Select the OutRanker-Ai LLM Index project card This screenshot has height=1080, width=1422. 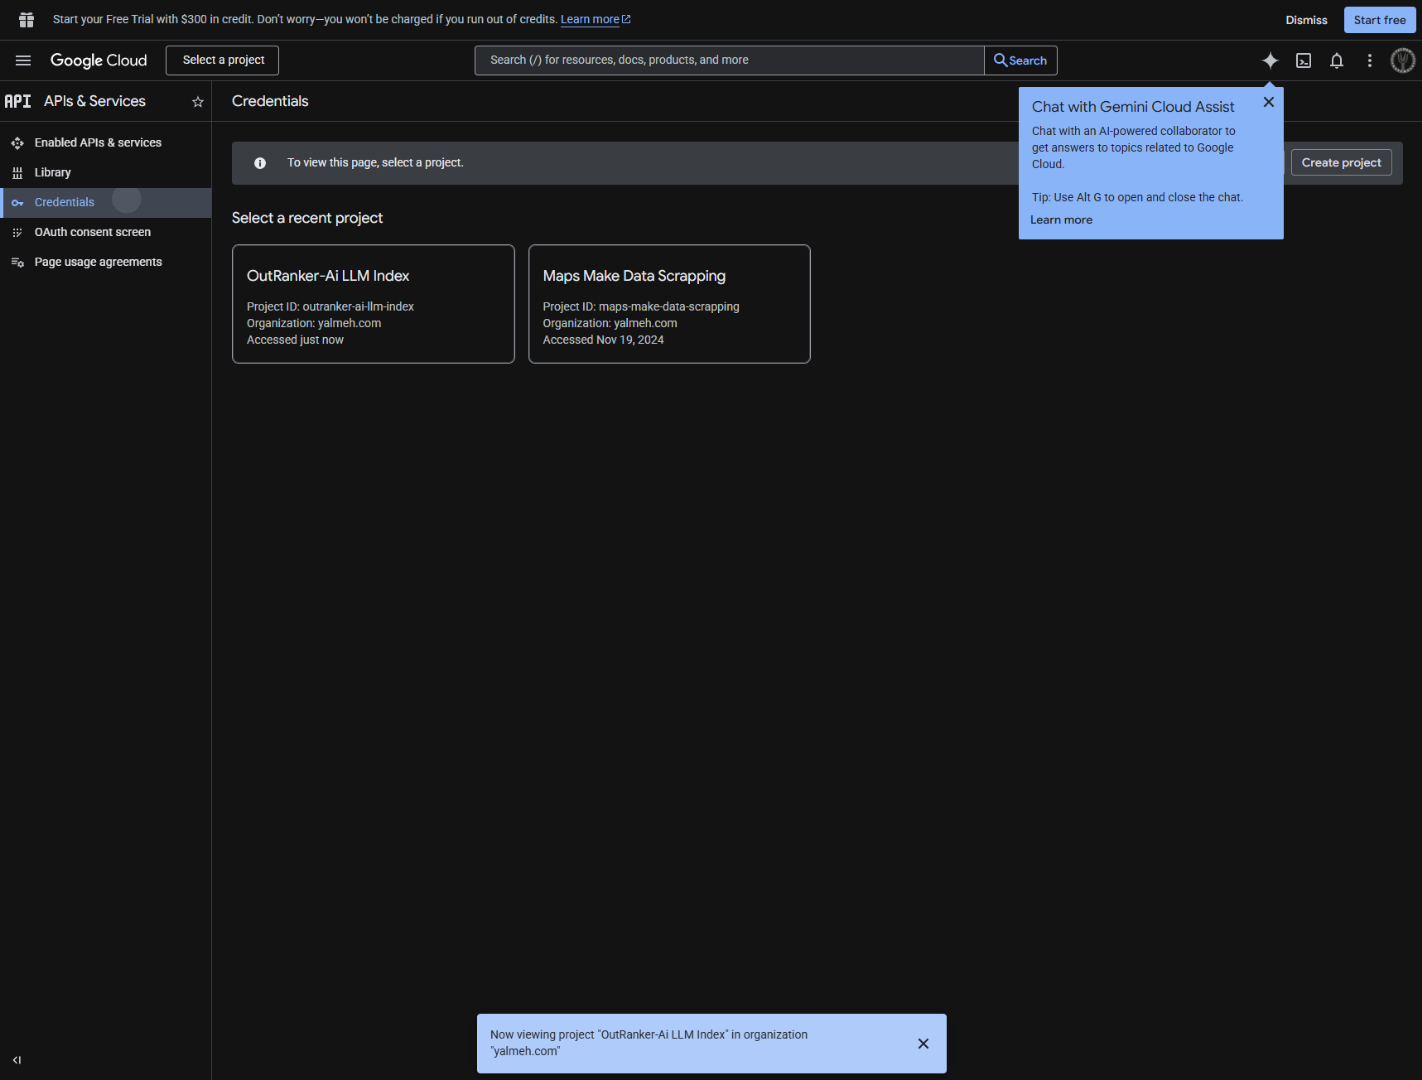pyautogui.click(x=373, y=304)
